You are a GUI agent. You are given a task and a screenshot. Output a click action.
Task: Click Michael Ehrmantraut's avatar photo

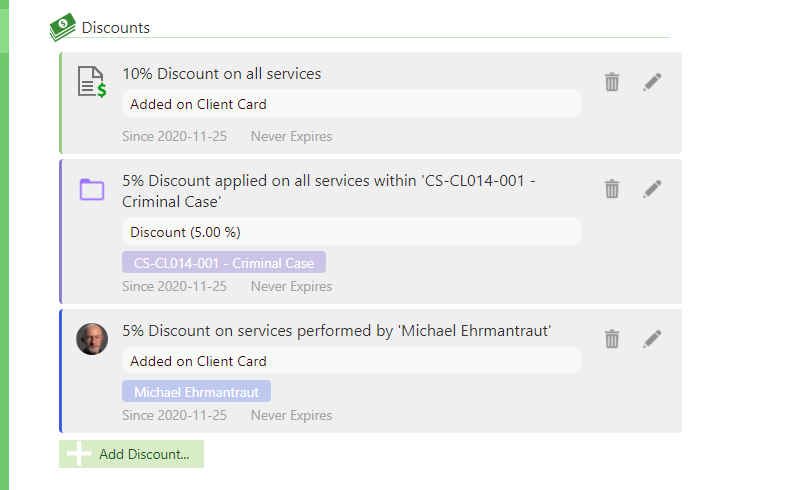tap(92, 339)
